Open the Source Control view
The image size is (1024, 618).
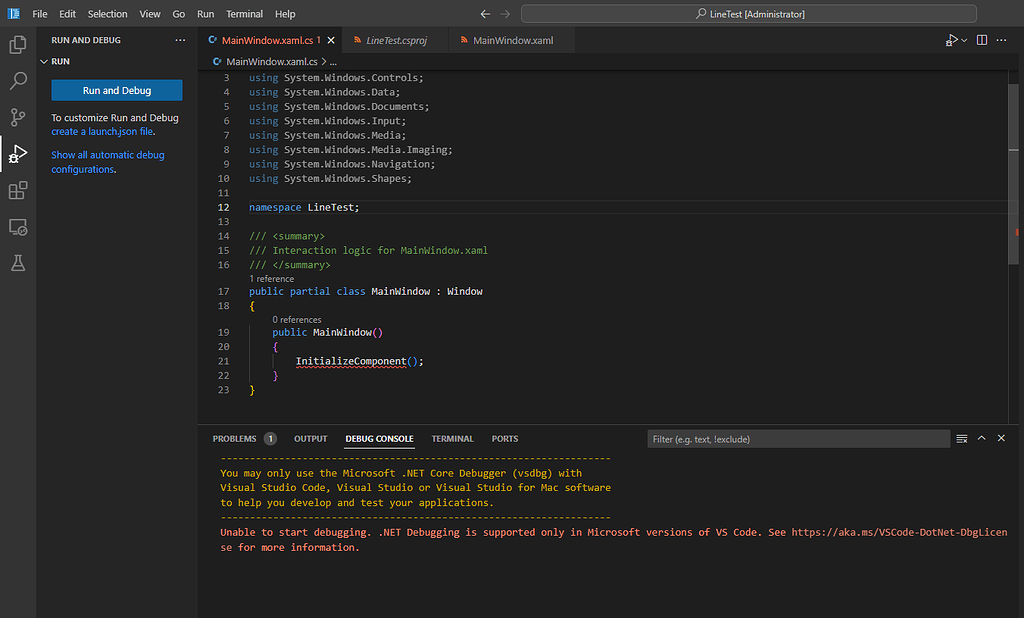click(17, 117)
